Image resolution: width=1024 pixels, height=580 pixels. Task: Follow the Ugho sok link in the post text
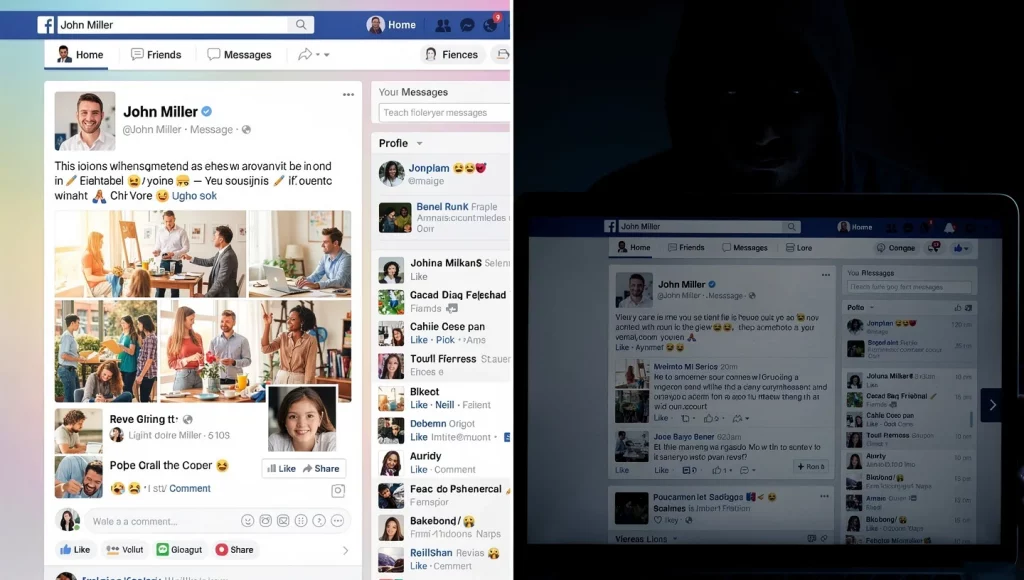(x=194, y=195)
